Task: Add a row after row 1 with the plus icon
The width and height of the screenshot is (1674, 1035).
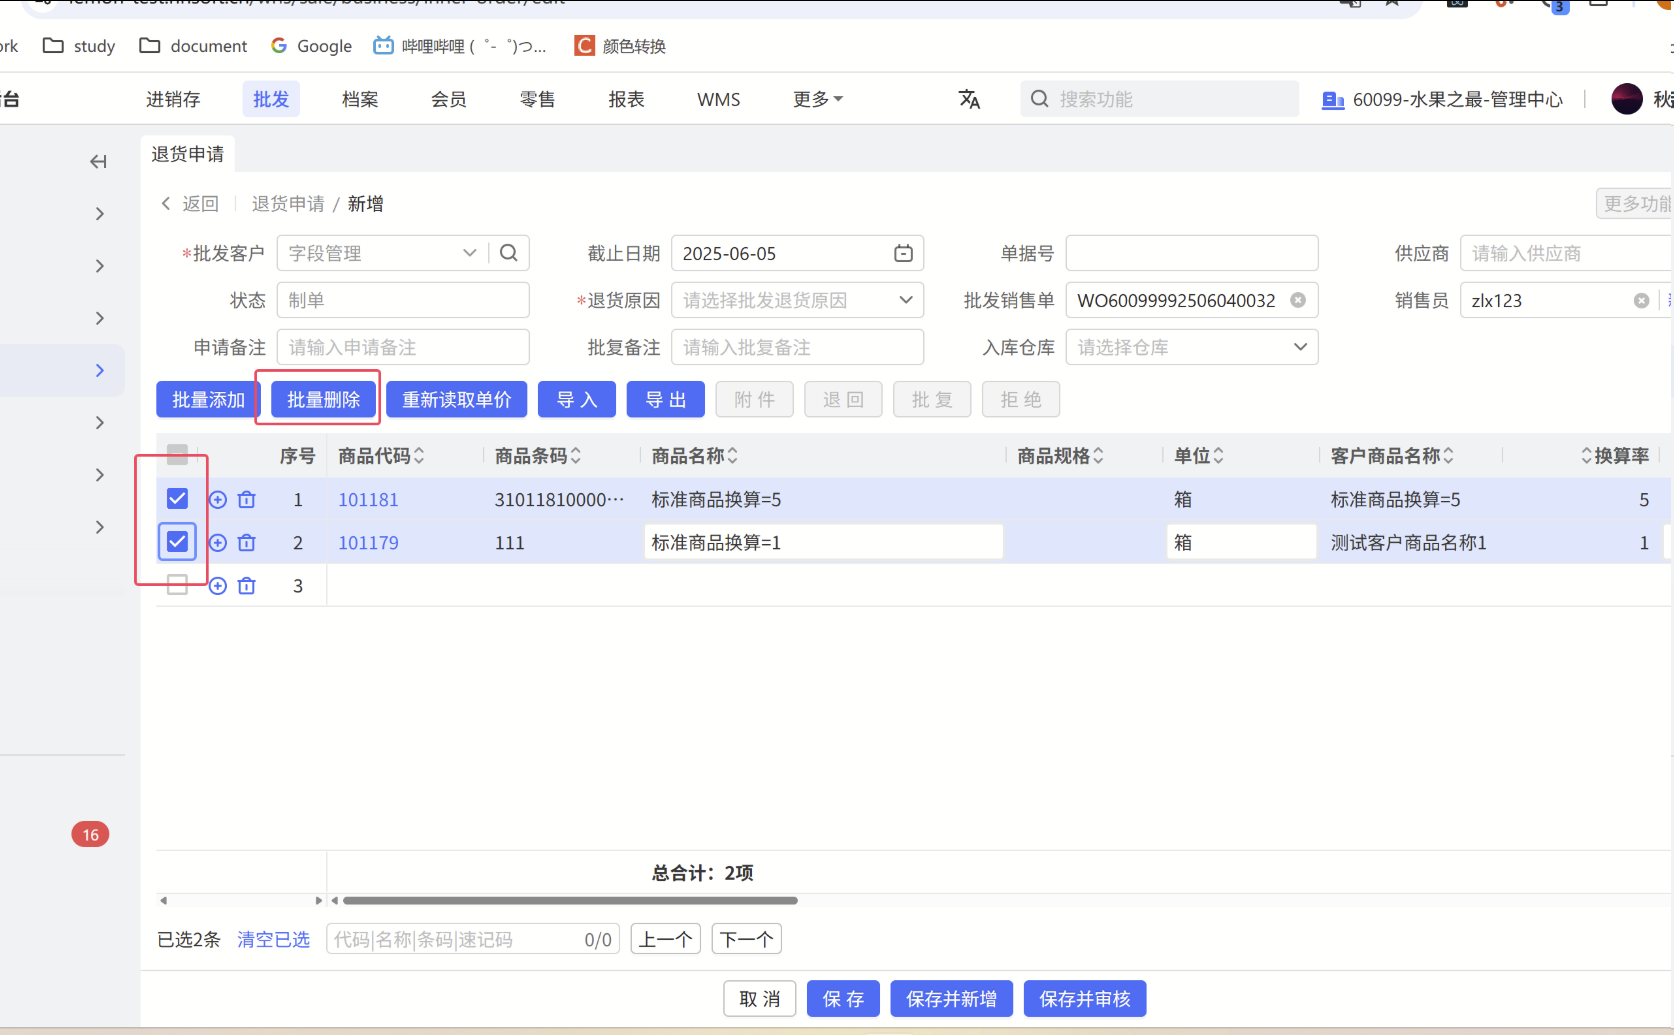Action: tap(218, 499)
